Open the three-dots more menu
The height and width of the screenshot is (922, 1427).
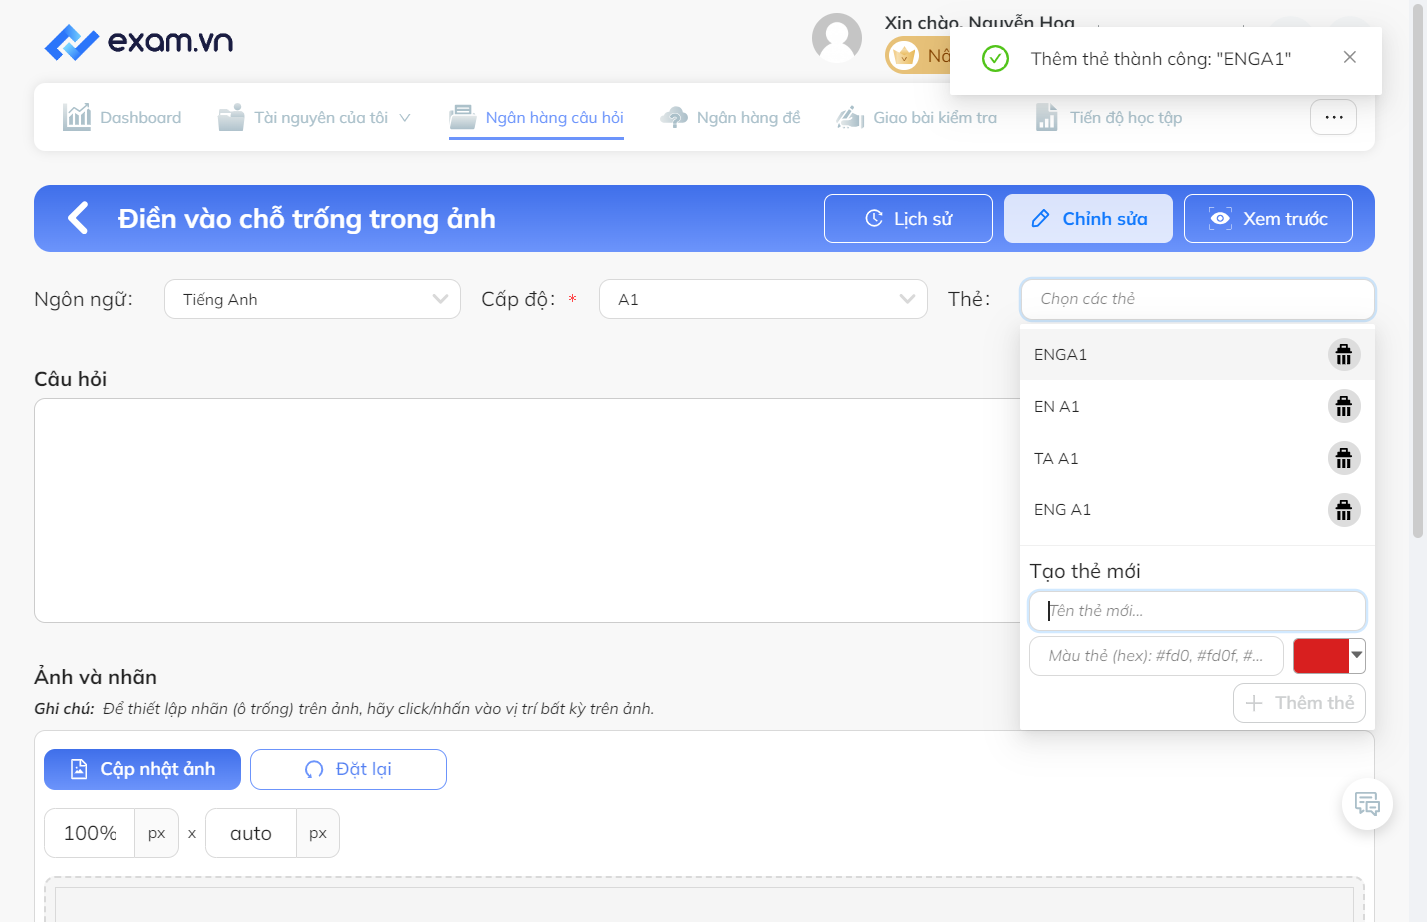tap(1333, 117)
